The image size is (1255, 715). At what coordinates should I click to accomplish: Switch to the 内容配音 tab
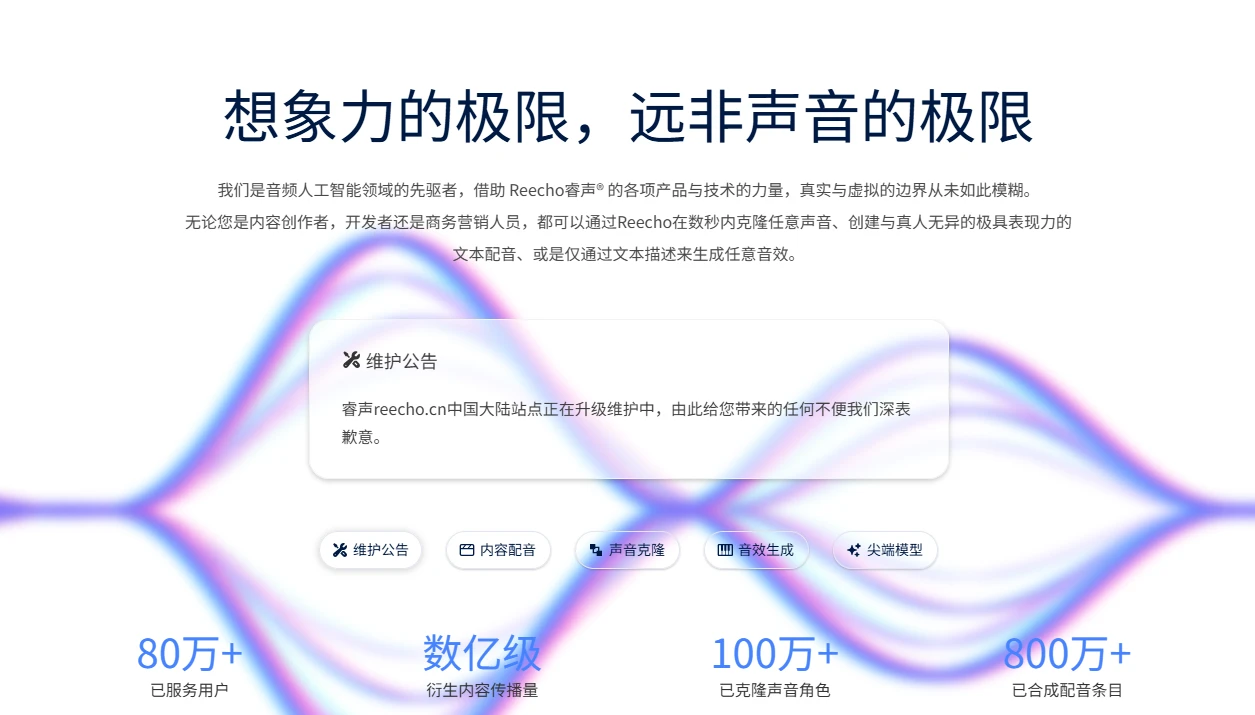click(x=498, y=550)
